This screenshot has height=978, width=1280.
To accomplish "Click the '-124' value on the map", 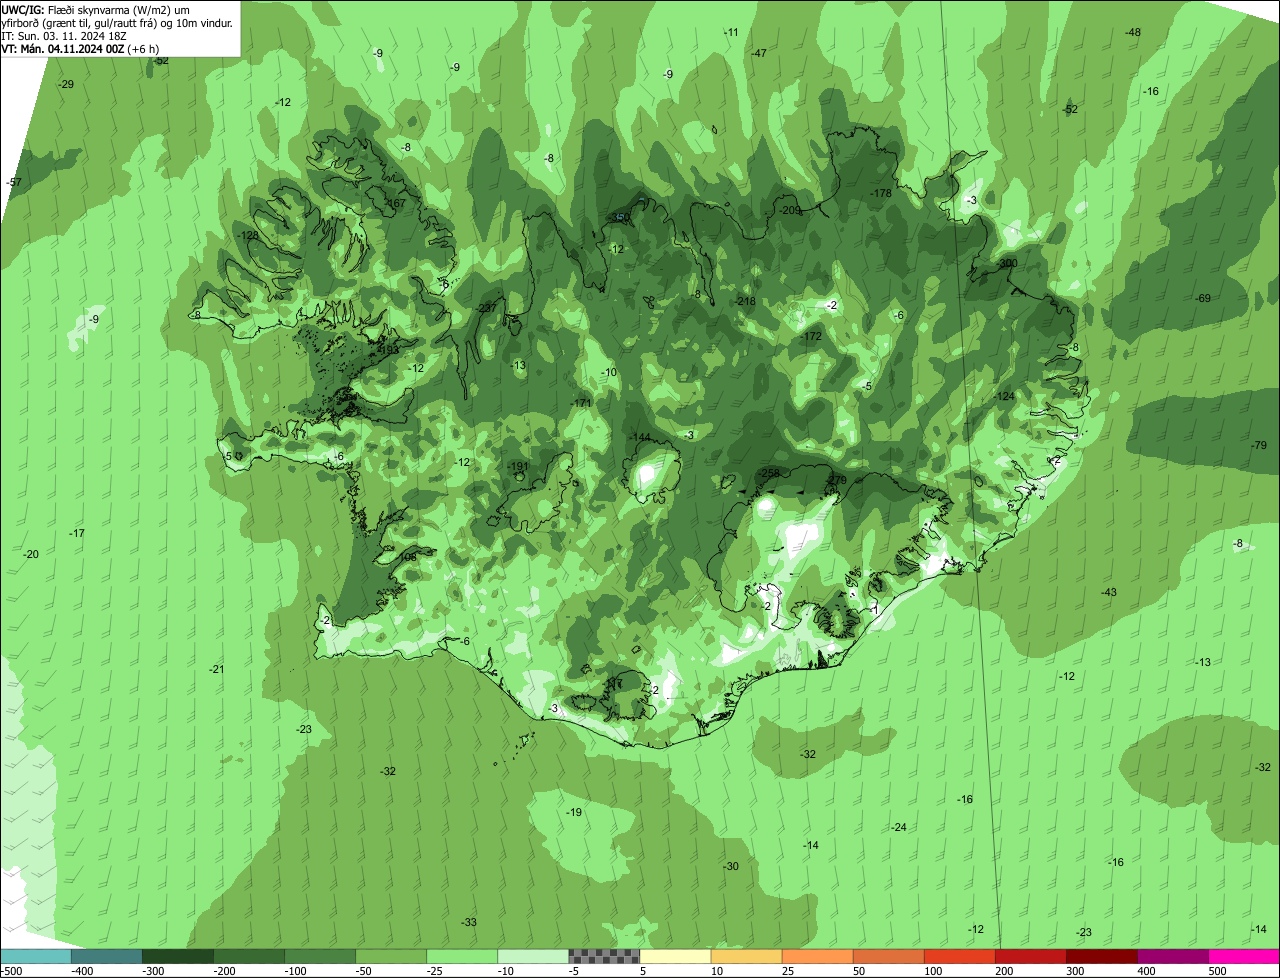I will click(1004, 396).
